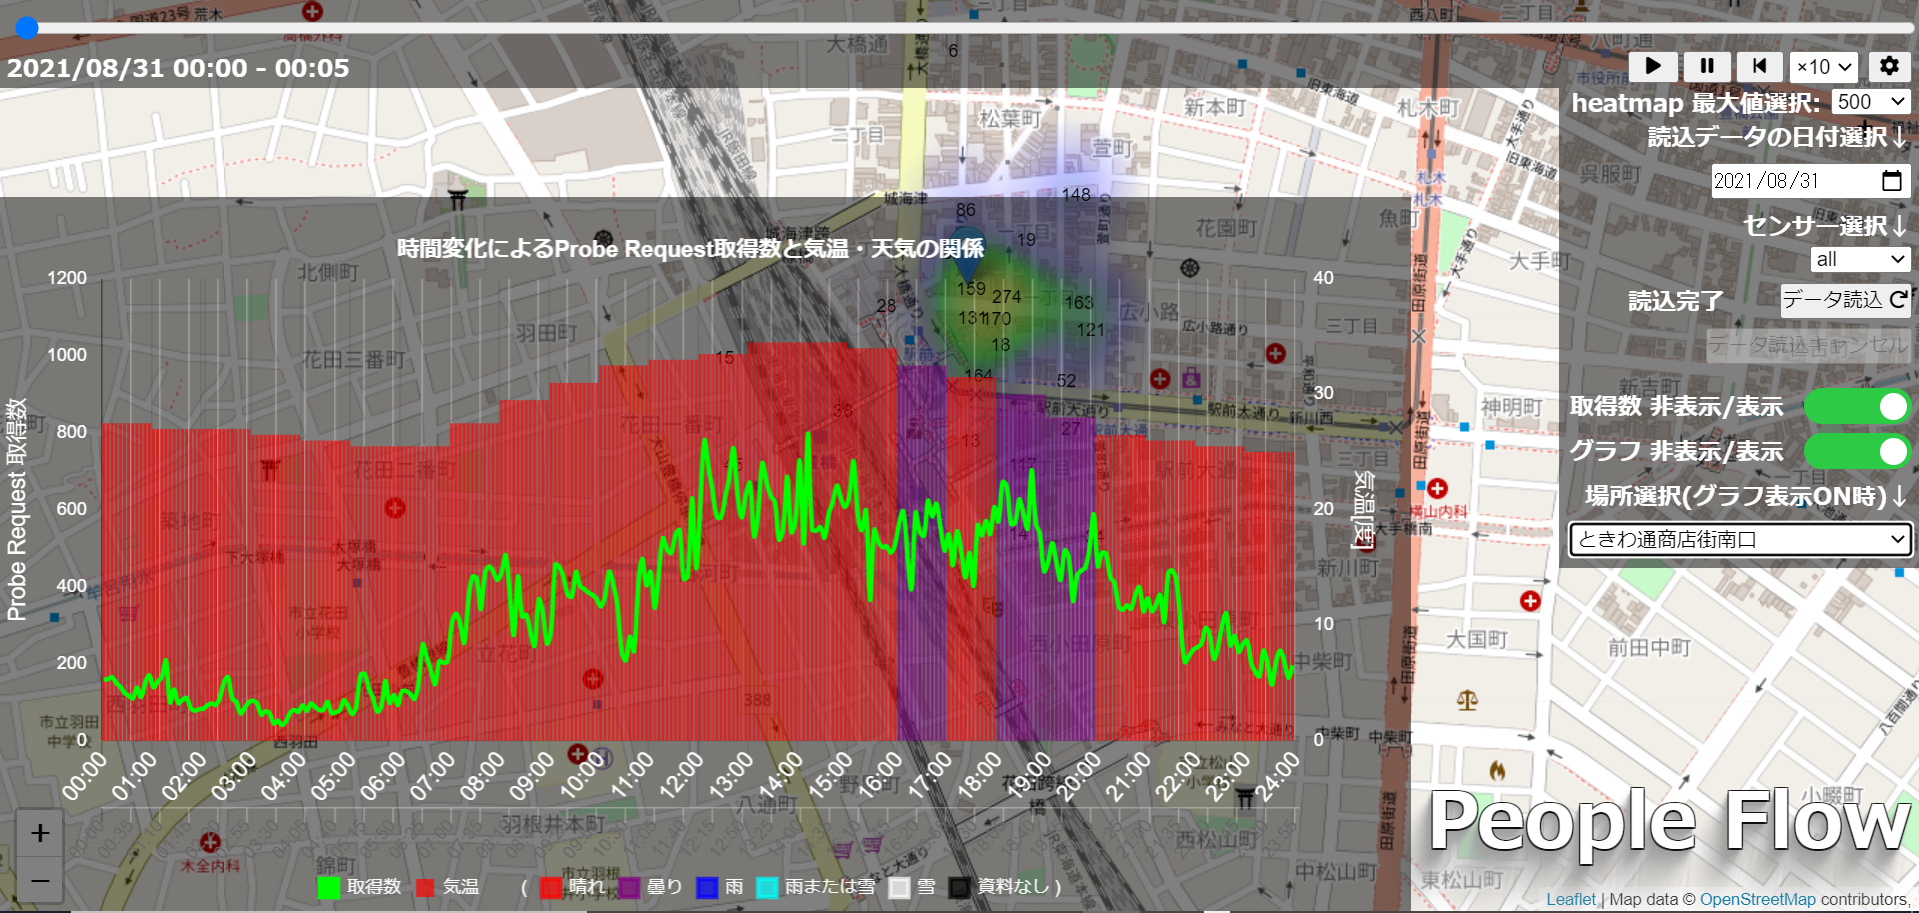Toggle the 取得数 count display switch
This screenshot has height=913, width=1919.
[1857, 406]
